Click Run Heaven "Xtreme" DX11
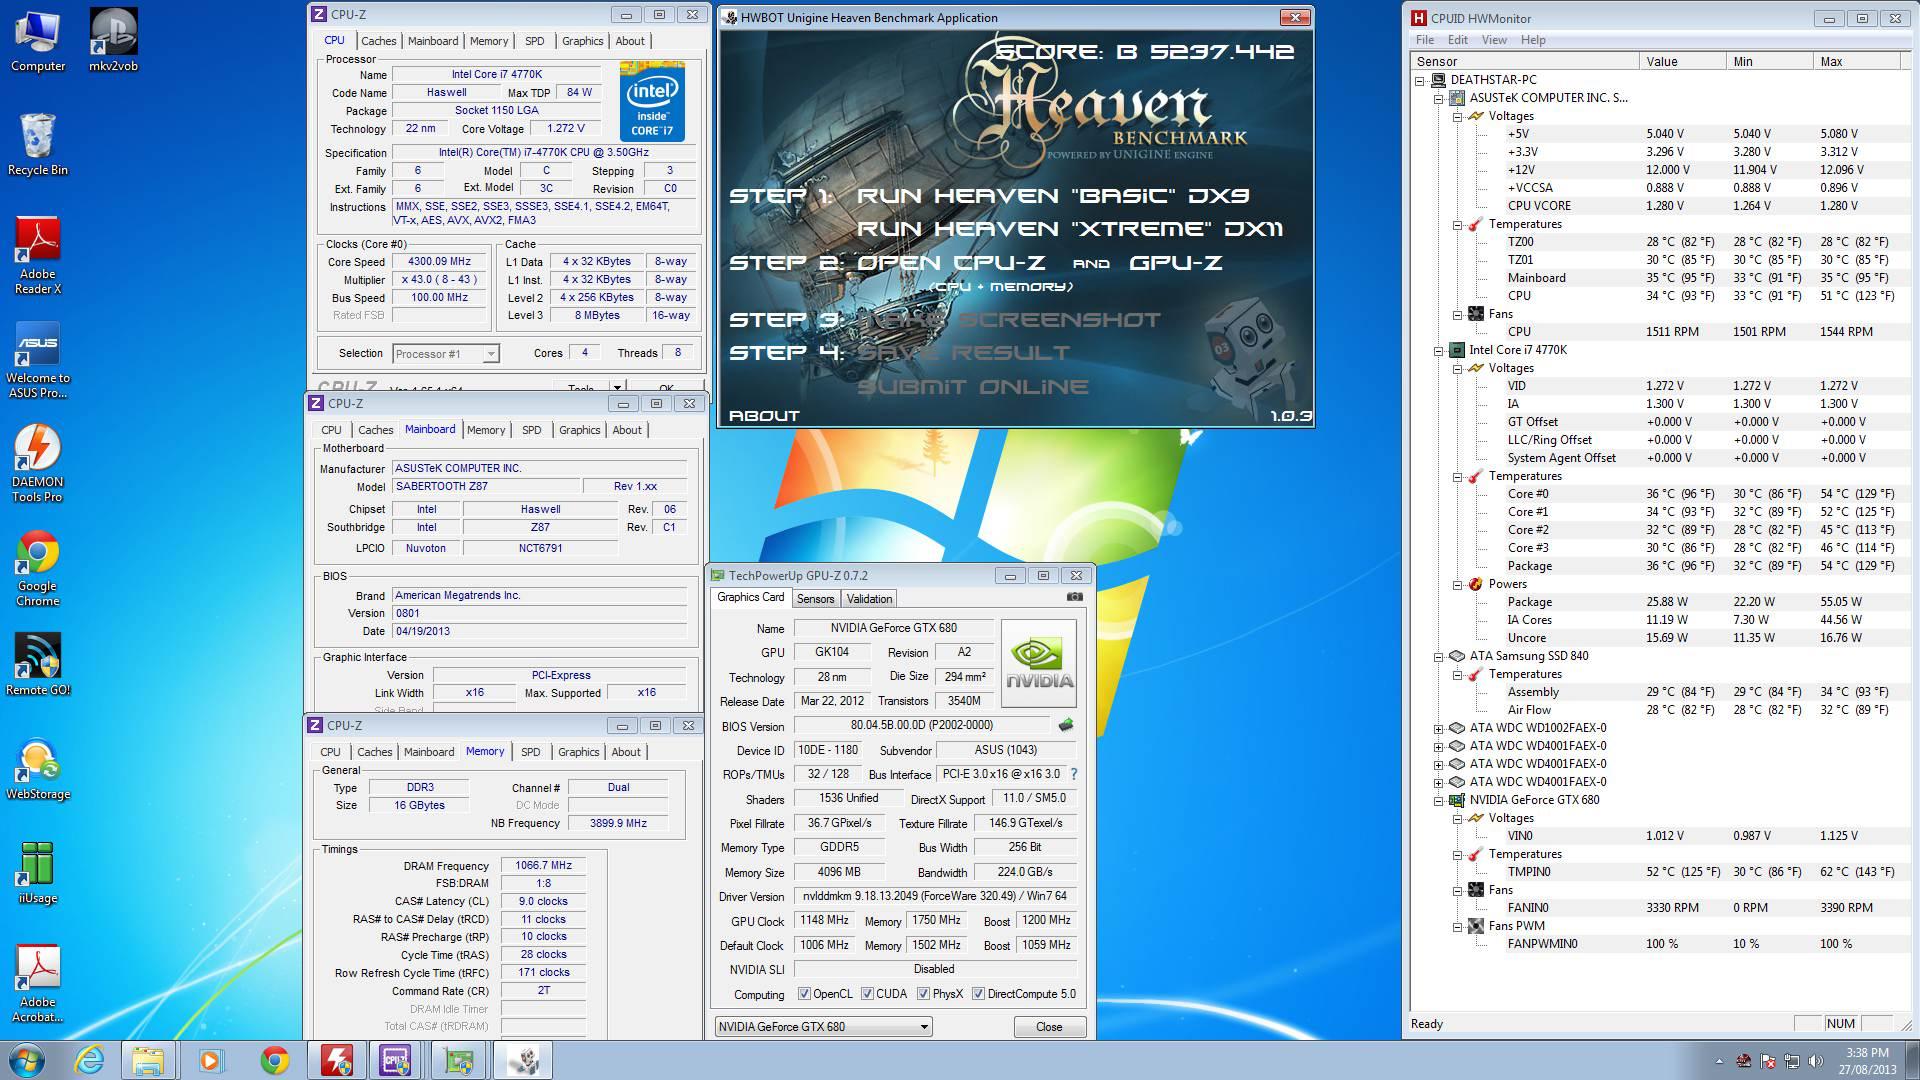Image resolution: width=1920 pixels, height=1080 pixels. pos(1069,229)
